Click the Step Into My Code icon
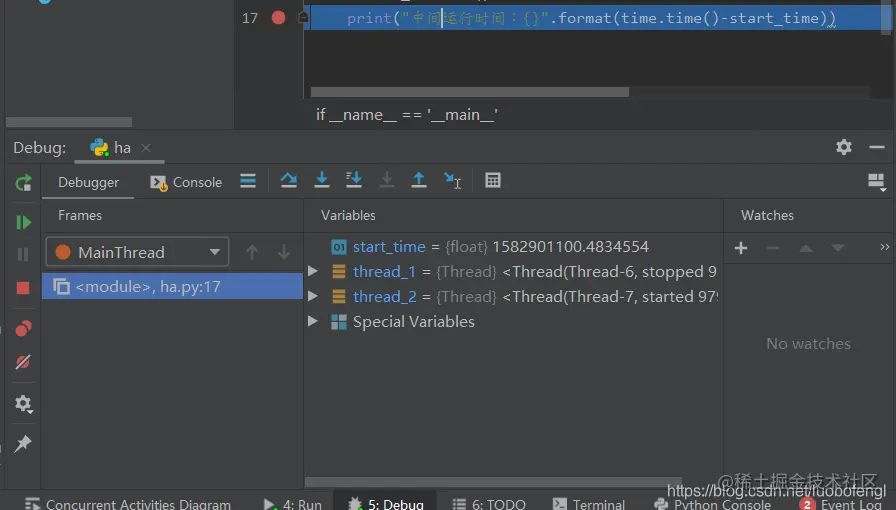 [x=354, y=181]
